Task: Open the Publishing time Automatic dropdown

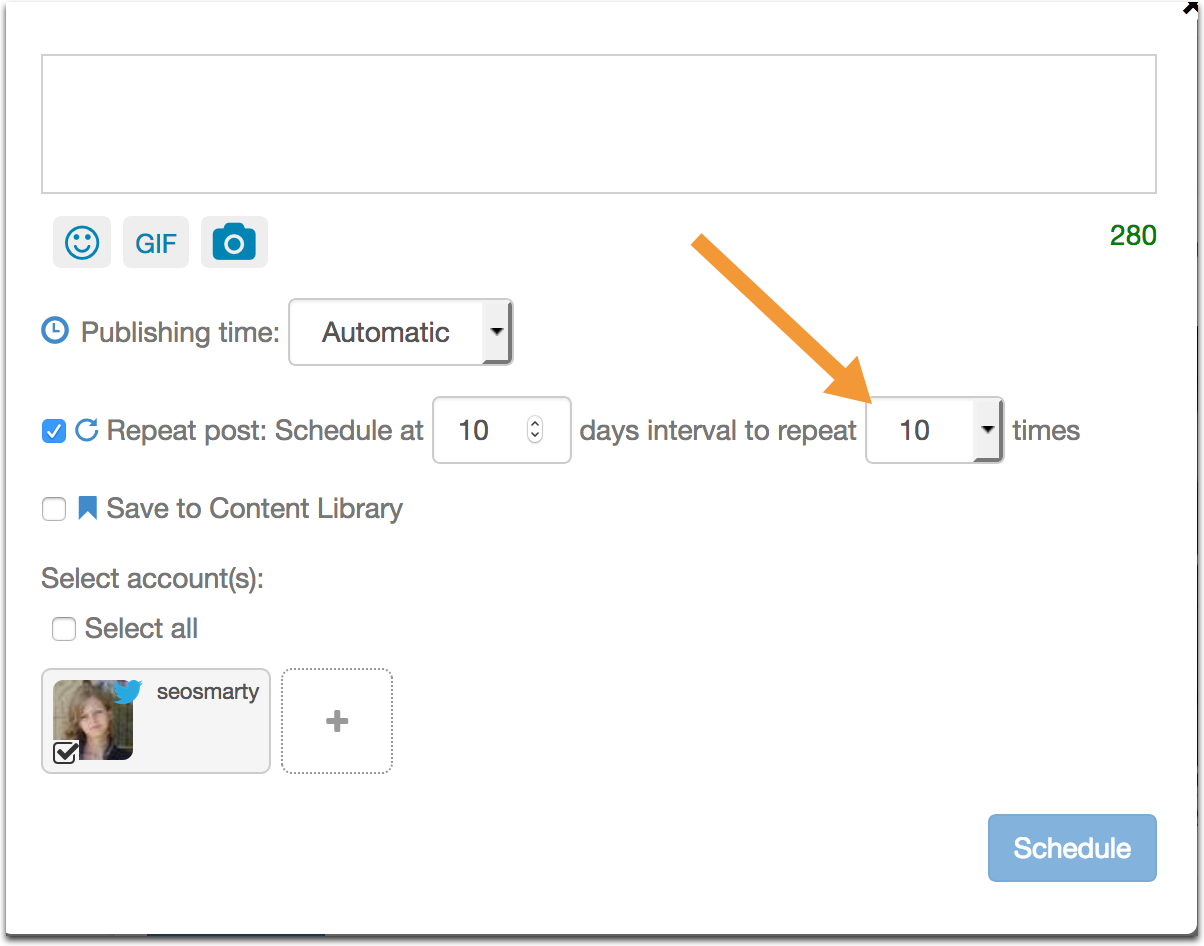Action: (400, 332)
